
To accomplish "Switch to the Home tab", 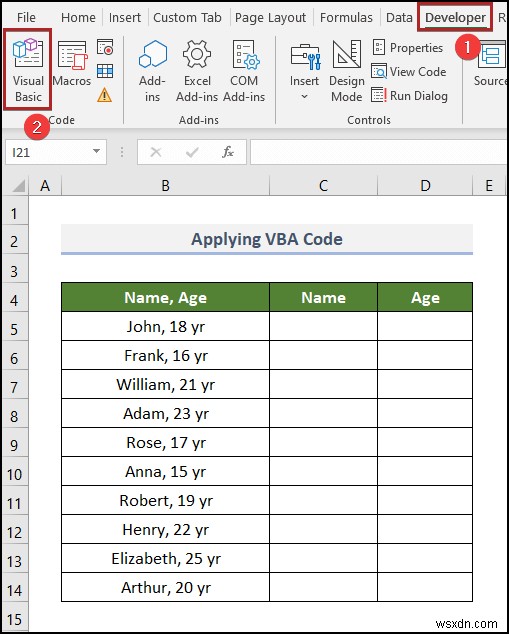I will pyautogui.click(x=78, y=18).
